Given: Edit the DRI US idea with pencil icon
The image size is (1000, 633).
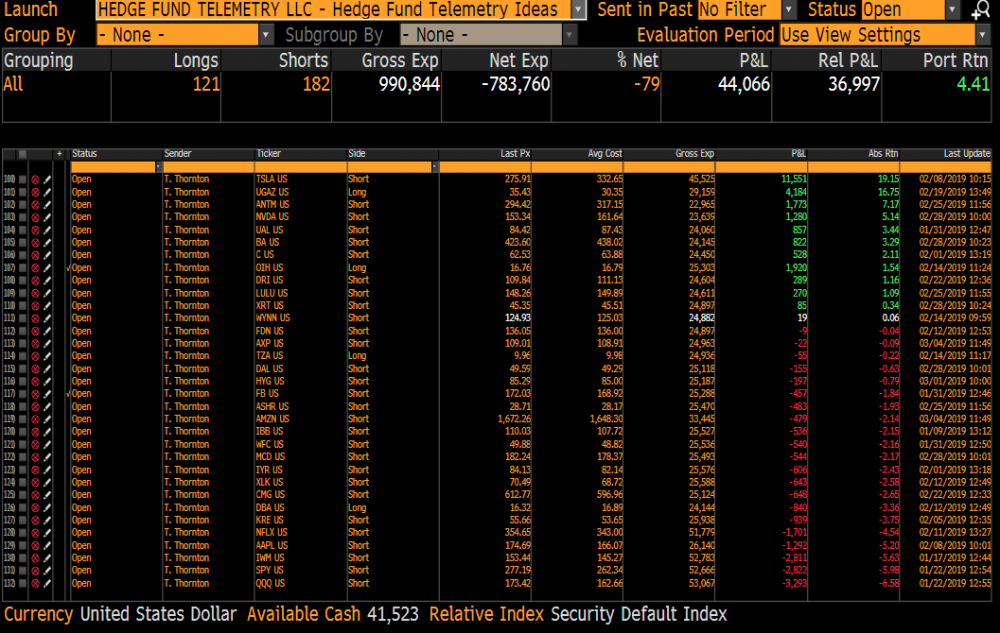Looking at the screenshot, I should (x=47, y=280).
